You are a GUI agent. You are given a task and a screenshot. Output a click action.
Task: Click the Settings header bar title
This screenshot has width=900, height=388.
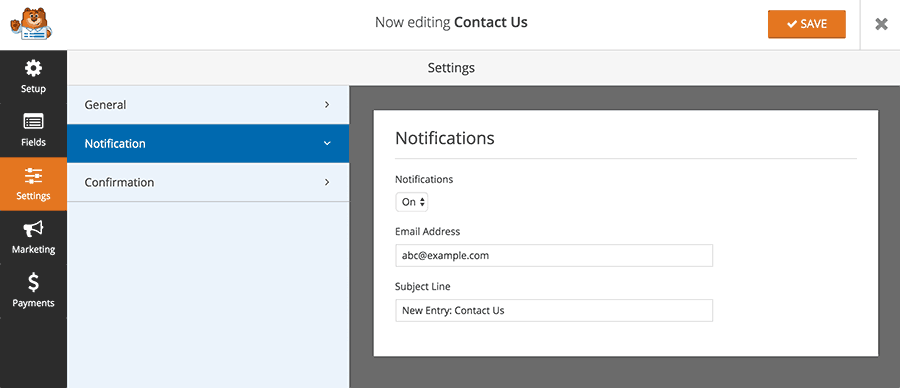451,68
